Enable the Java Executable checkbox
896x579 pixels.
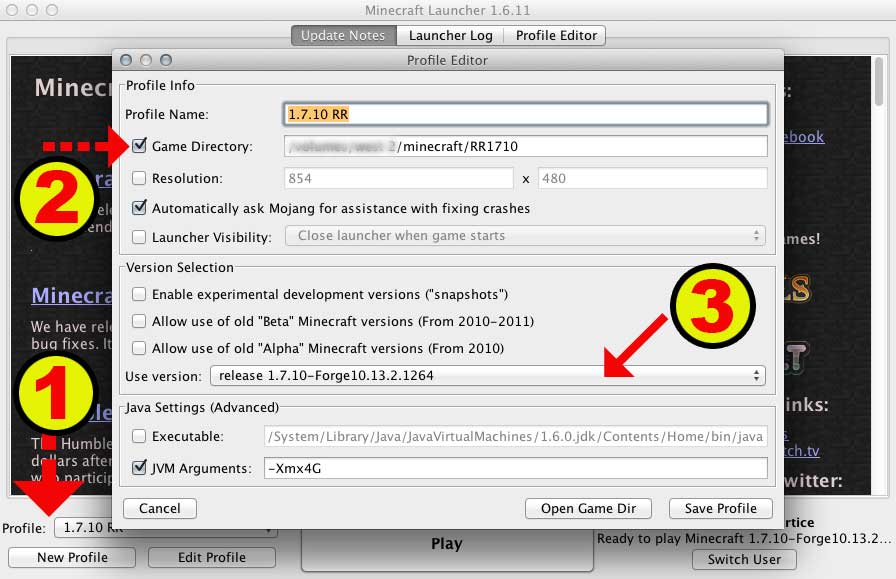pos(139,436)
